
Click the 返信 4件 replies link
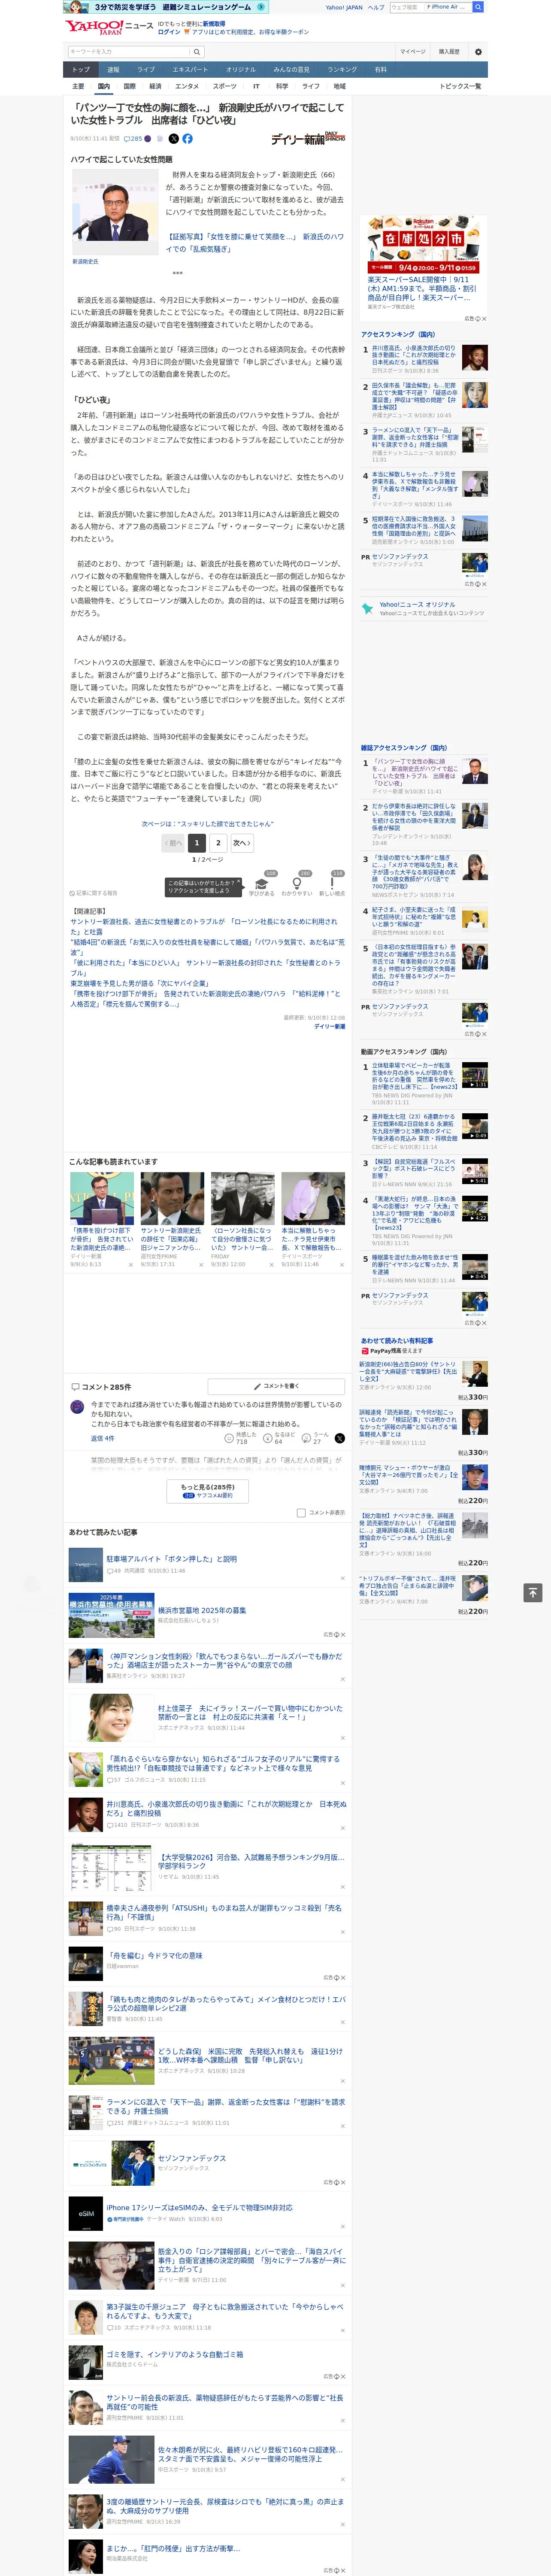102,1438
